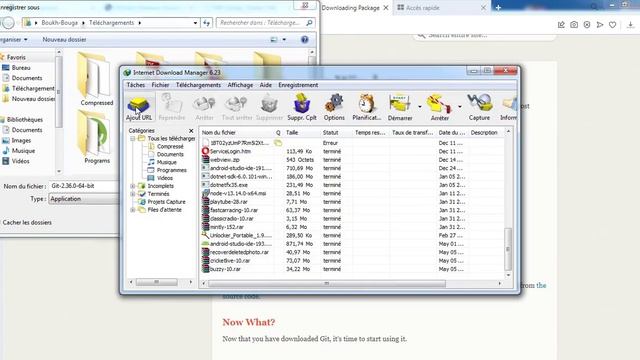Open the Enregistrement menu
The width and height of the screenshot is (640, 360).
(x=298, y=85)
